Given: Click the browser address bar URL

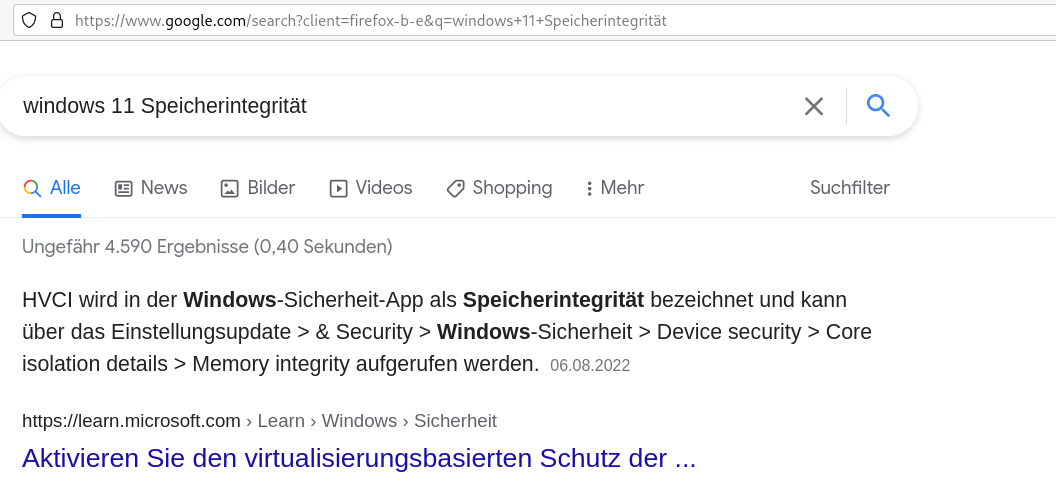Looking at the screenshot, I should point(370,21).
